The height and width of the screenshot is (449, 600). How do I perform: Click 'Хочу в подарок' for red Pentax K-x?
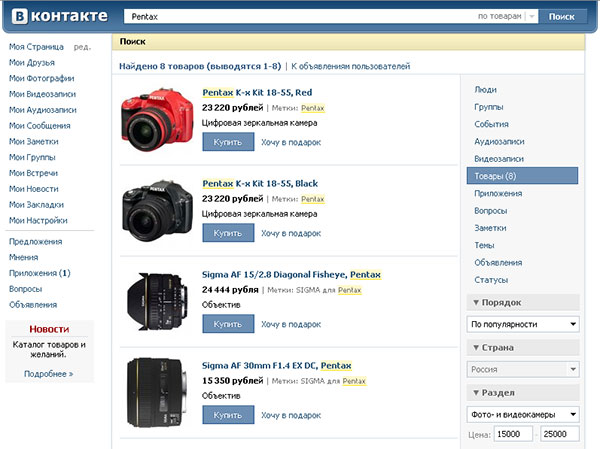pos(291,142)
